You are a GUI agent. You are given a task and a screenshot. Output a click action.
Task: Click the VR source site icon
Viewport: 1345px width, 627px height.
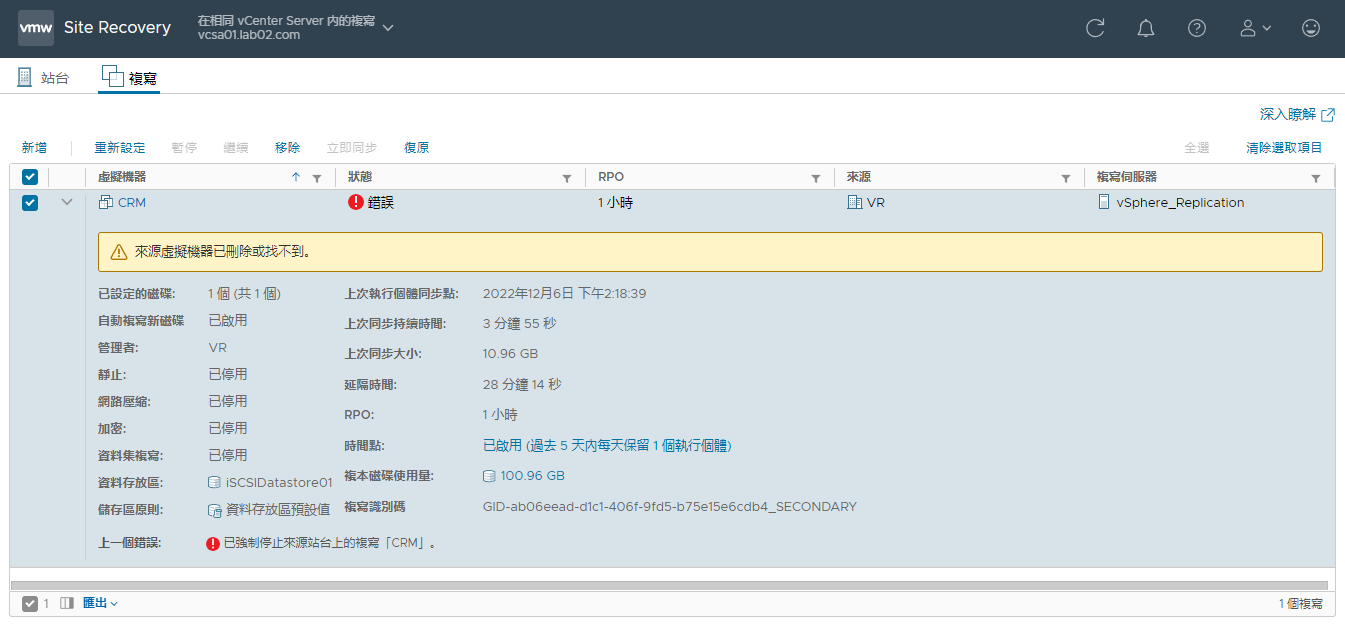click(854, 202)
